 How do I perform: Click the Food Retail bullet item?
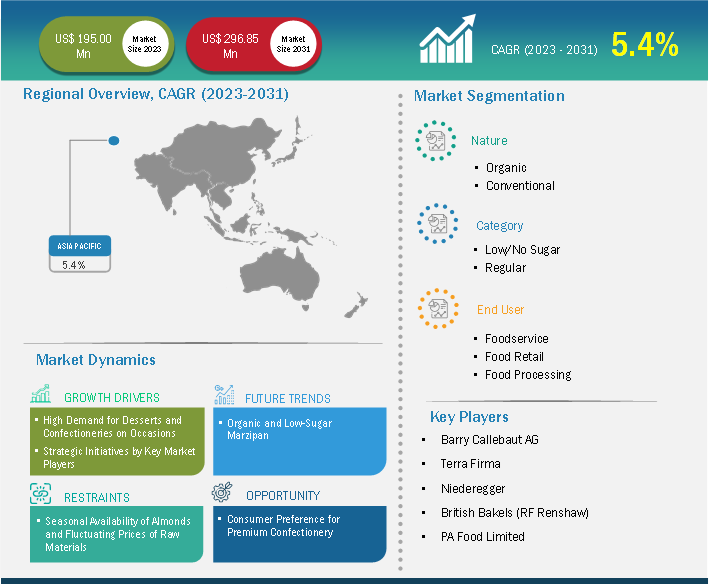(x=514, y=357)
